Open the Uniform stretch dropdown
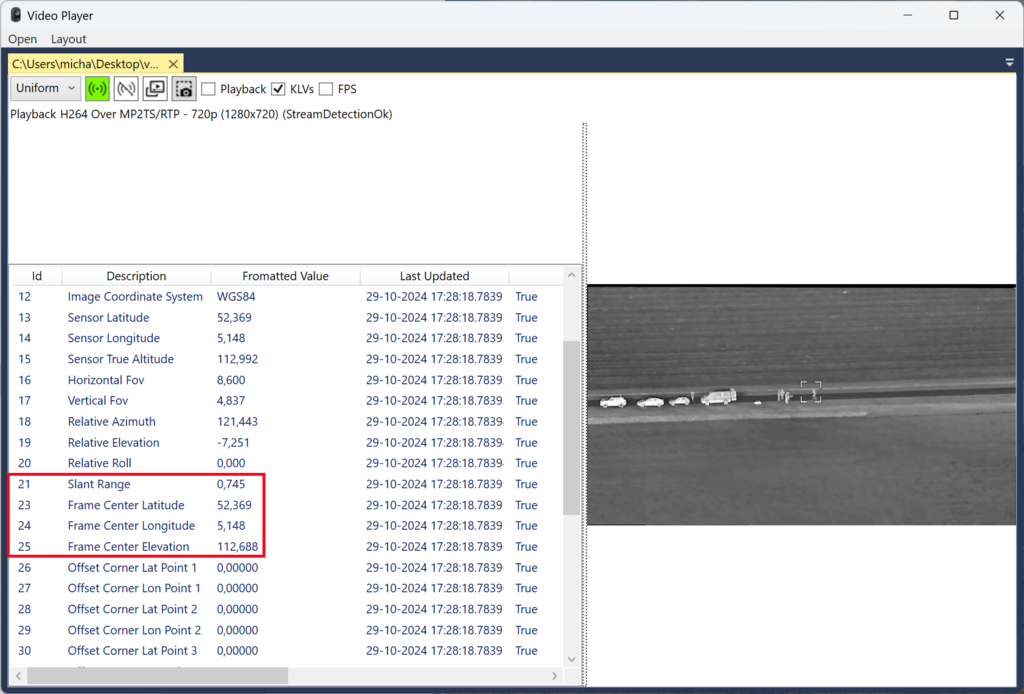This screenshot has height=694, width=1024. (45, 88)
